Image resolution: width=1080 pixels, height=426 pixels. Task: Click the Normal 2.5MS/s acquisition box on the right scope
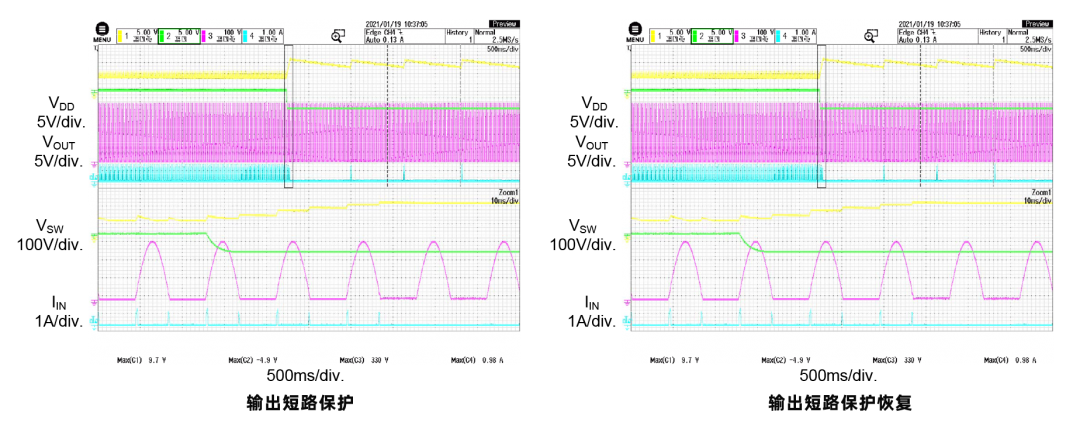[1028, 36]
